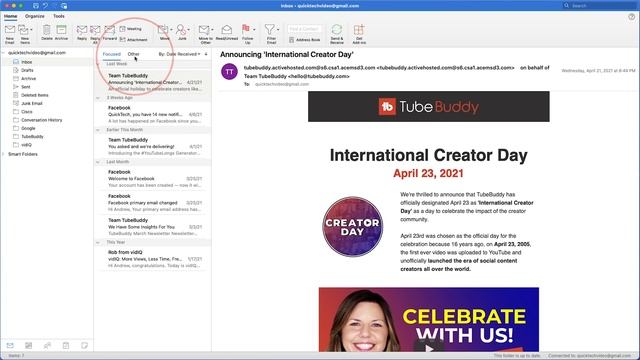Click the help question mark icon
The height and width of the screenshot is (360, 640).
(x=631, y=17)
